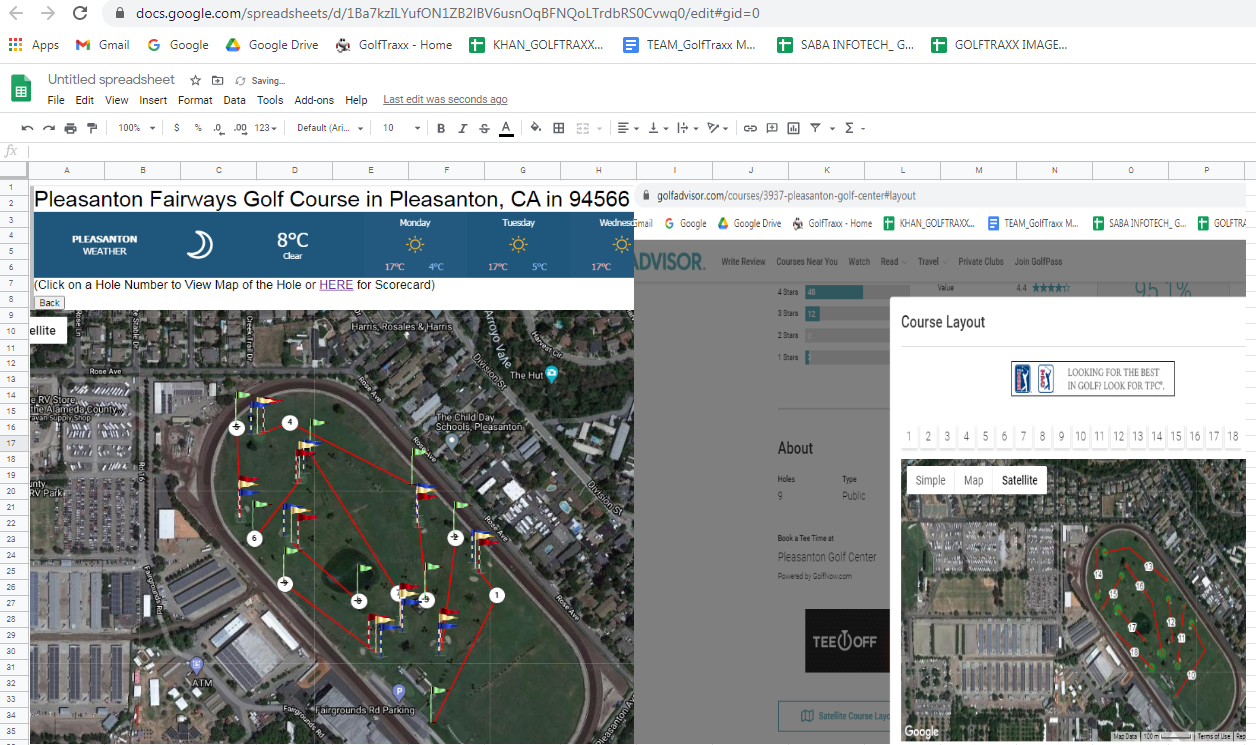
Task: Click the Redo icon in Sheets toolbar
Action: [x=48, y=128]
